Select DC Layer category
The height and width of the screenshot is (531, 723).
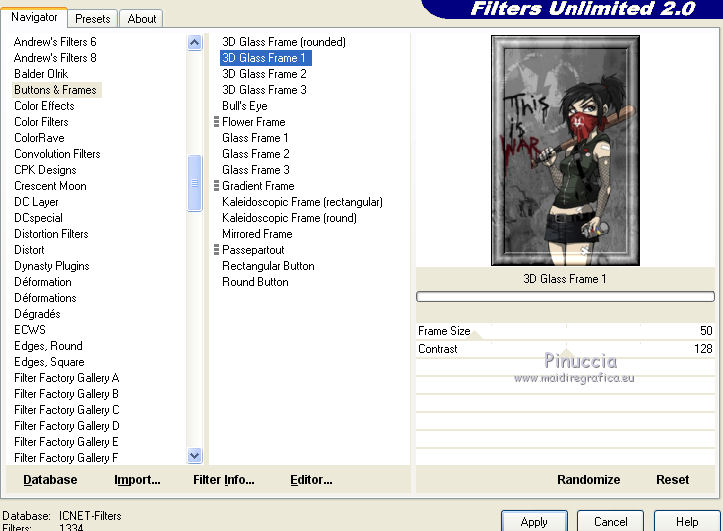pyautogui.click(x=36, y=202)
